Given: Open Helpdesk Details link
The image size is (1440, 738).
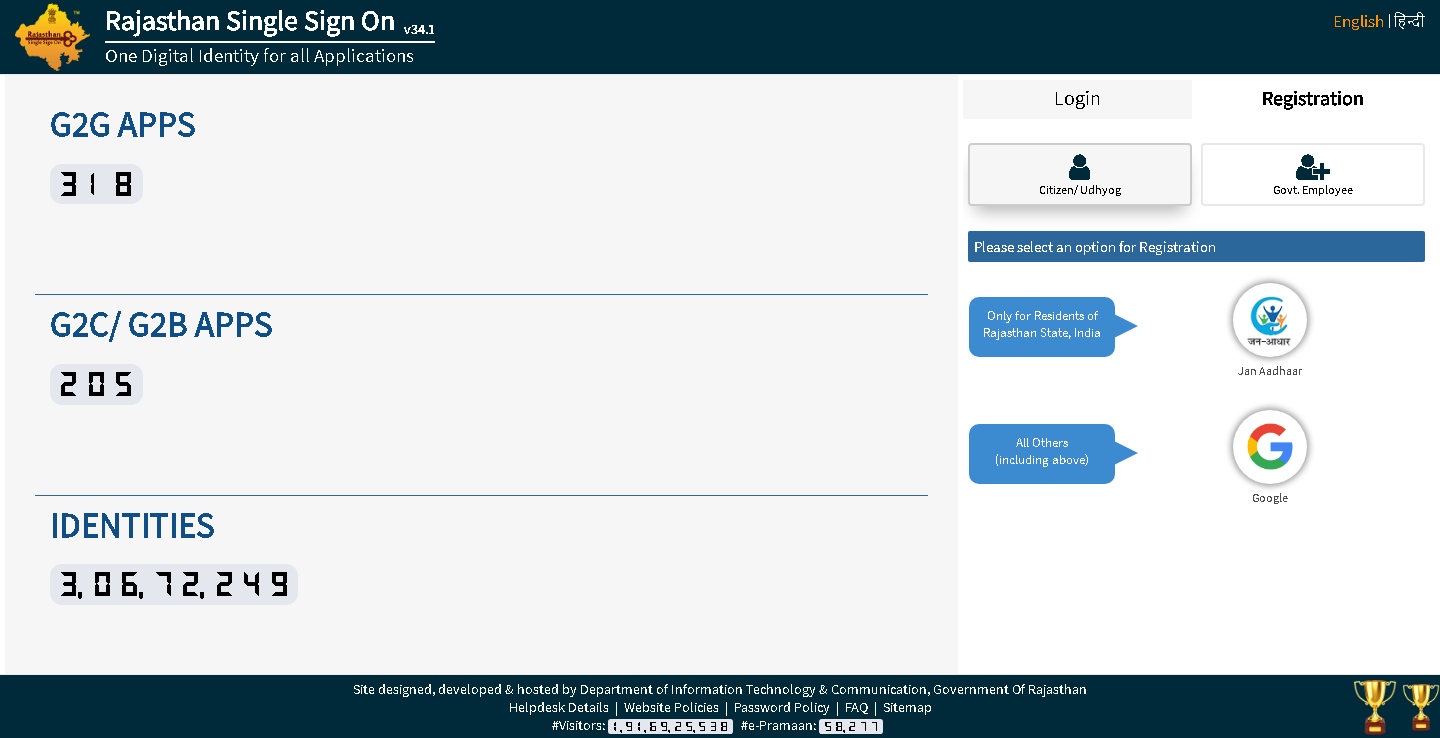Looking at the screenshot, I should (x=558, y=707).
